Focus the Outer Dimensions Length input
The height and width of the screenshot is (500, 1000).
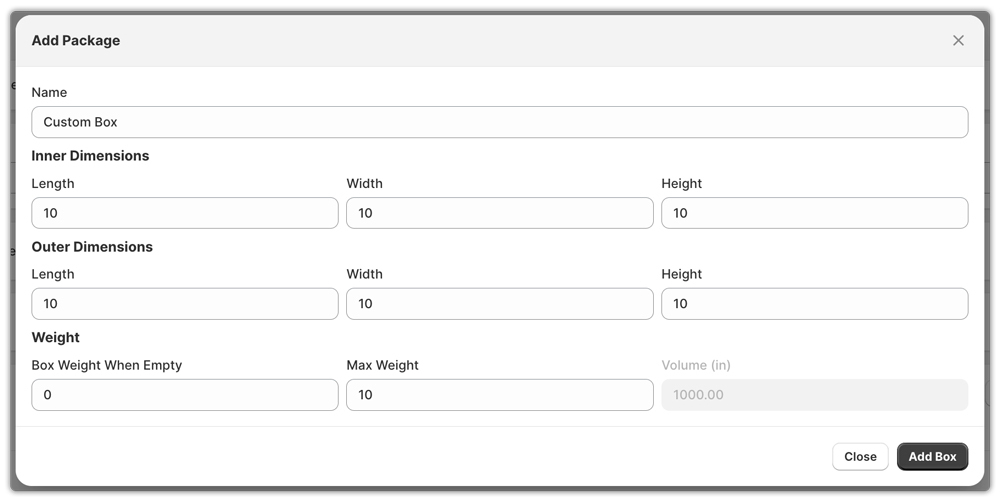click(x=185, y=304)
